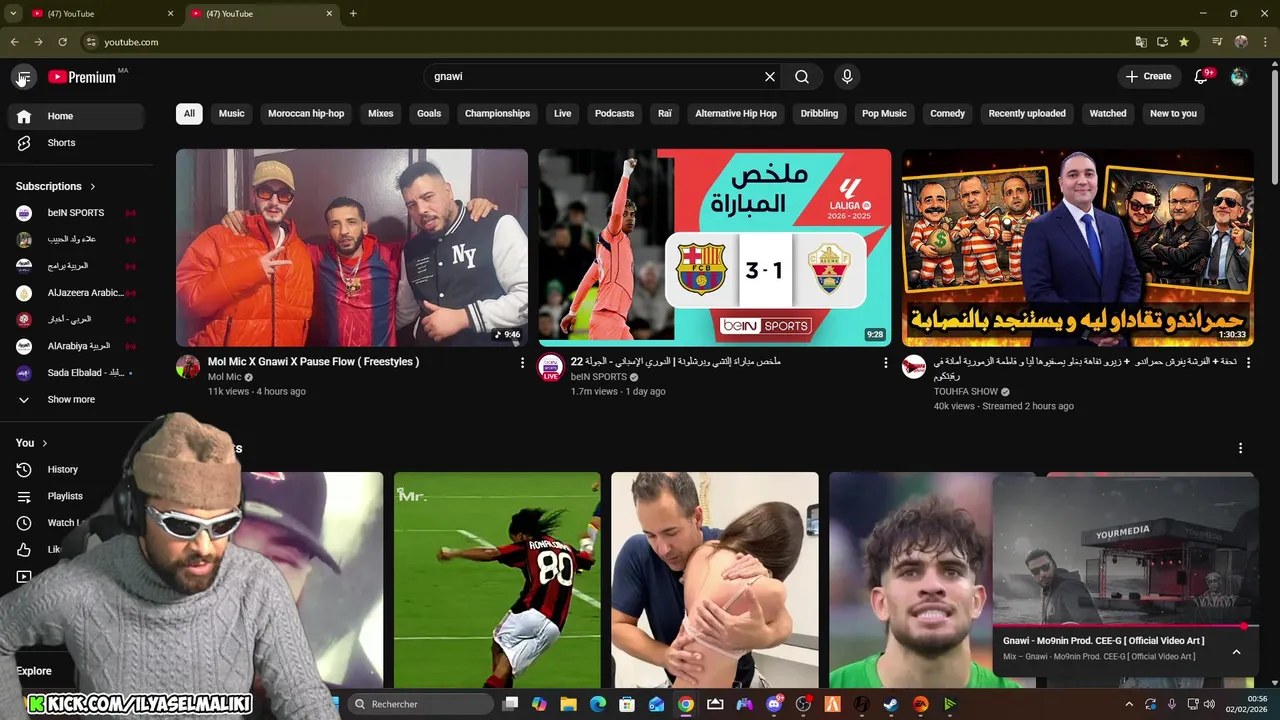Click the translate page icon

[x=1141, y=42]
